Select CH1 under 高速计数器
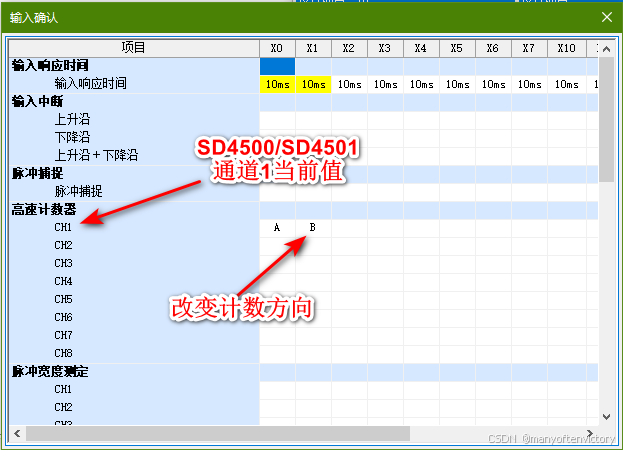The image size is (623, 450). (134, 228)
